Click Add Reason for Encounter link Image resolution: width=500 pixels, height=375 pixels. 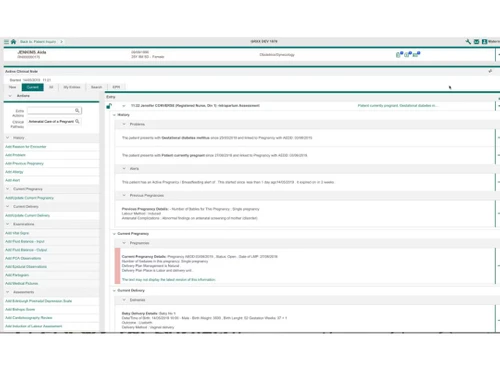[x=26, y=147]
